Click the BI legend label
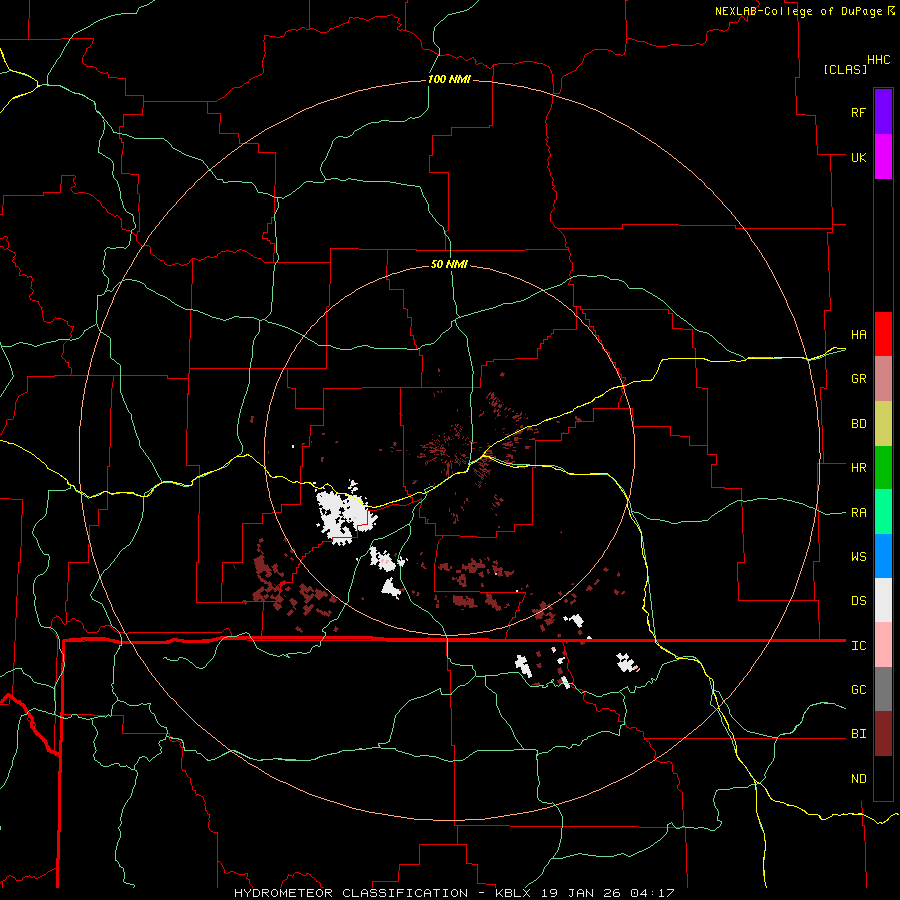 click(858, 734)
